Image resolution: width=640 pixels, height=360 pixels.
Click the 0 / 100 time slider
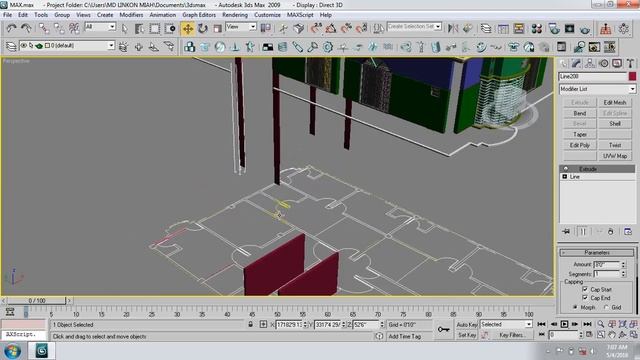(36, 300)
